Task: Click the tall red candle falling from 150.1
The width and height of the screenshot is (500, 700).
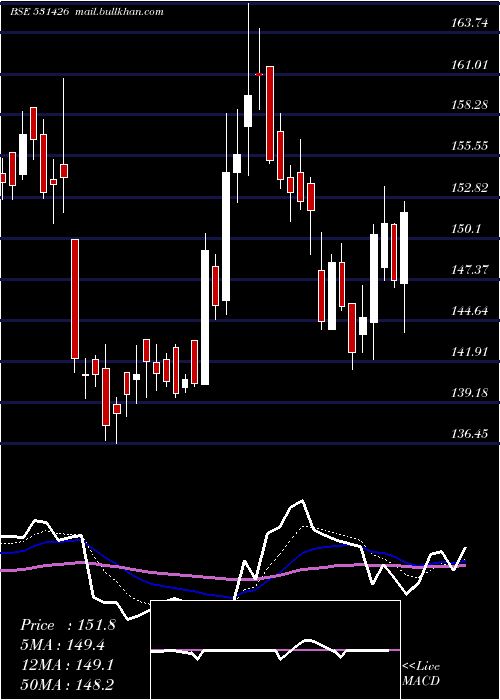Action: (x=75, y=299)
